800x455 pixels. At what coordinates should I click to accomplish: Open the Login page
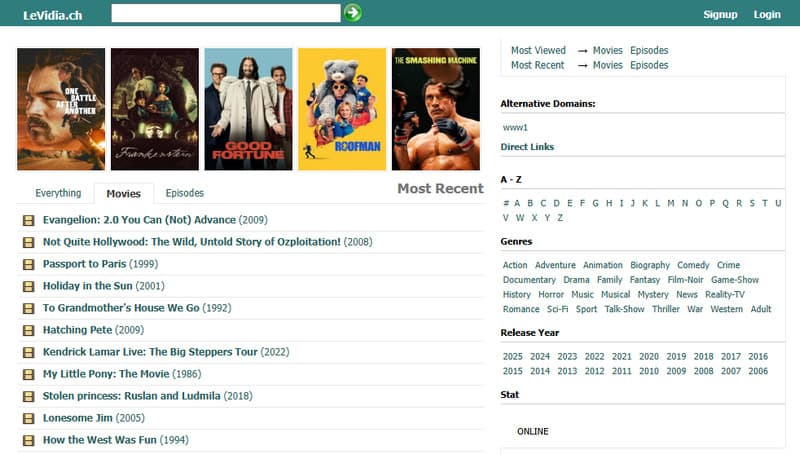click(x=767, y=14)
